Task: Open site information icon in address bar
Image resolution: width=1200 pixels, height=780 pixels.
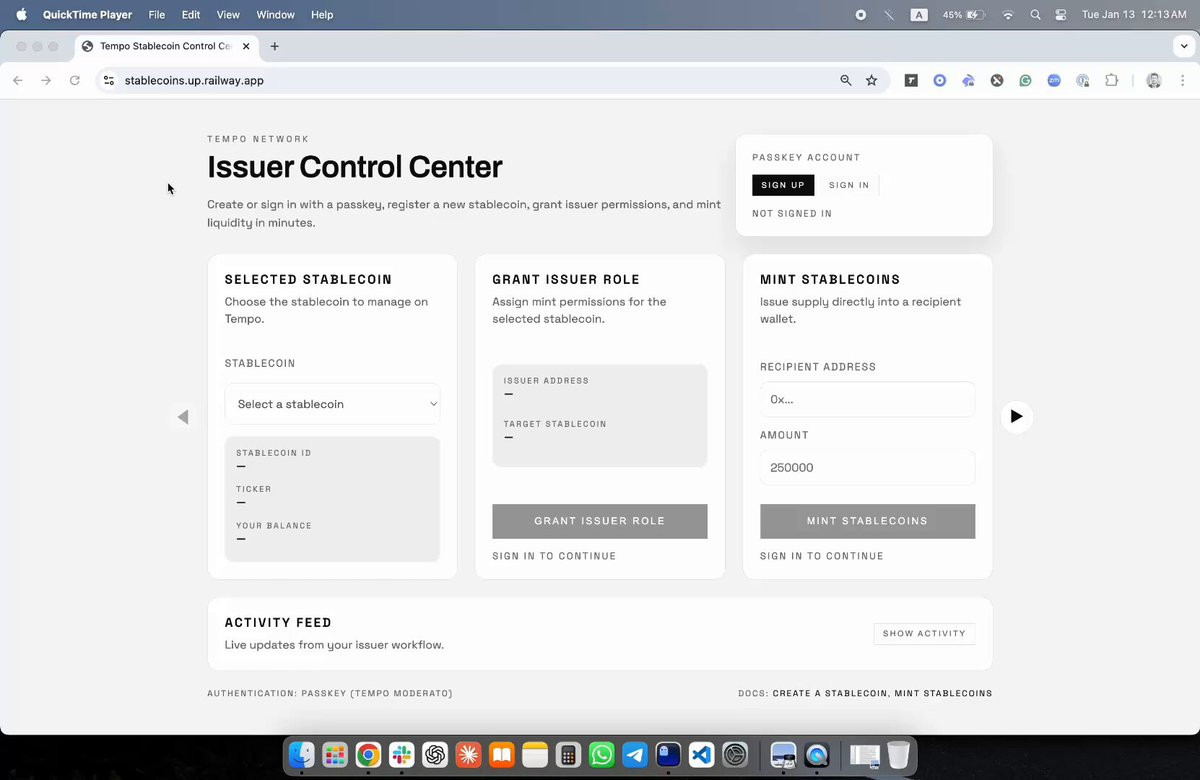Action: click(x=109, y=80)
